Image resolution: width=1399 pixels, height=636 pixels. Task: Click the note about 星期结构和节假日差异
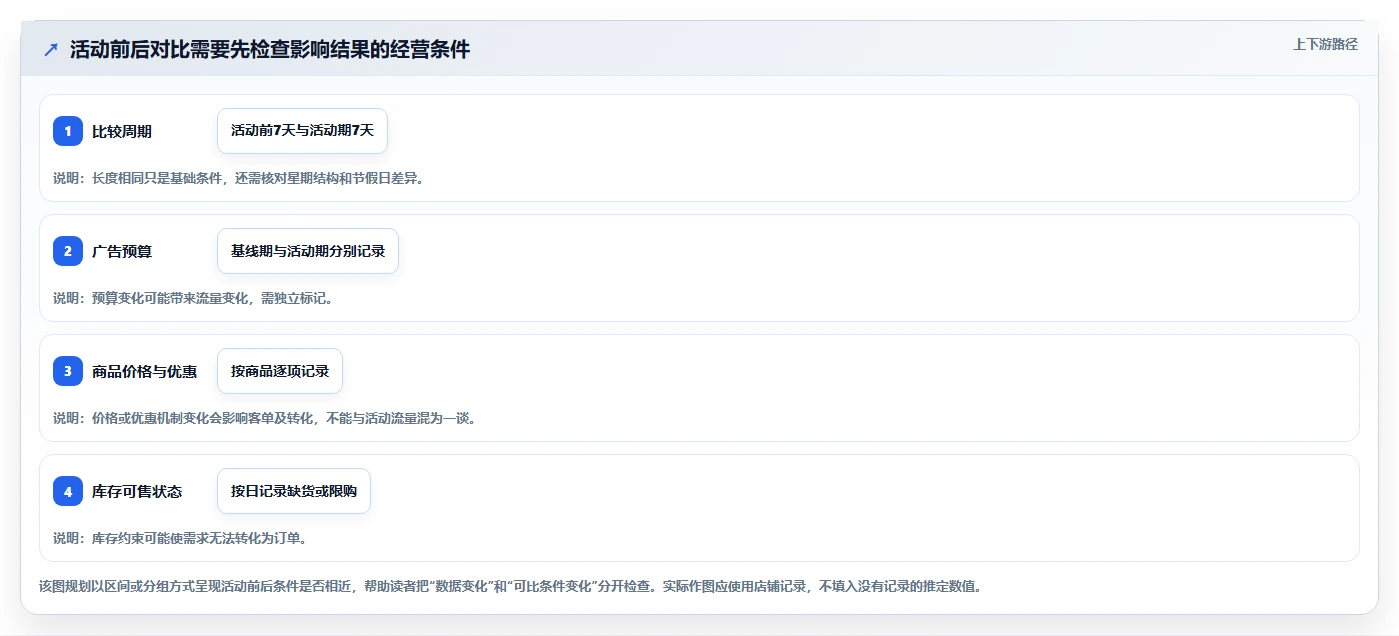point(239,178)
